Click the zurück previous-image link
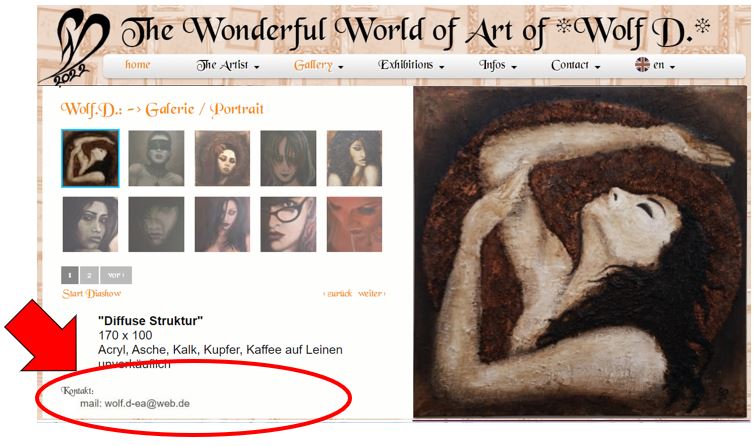Screen dimensions: 754x446 tap(338, 293)
